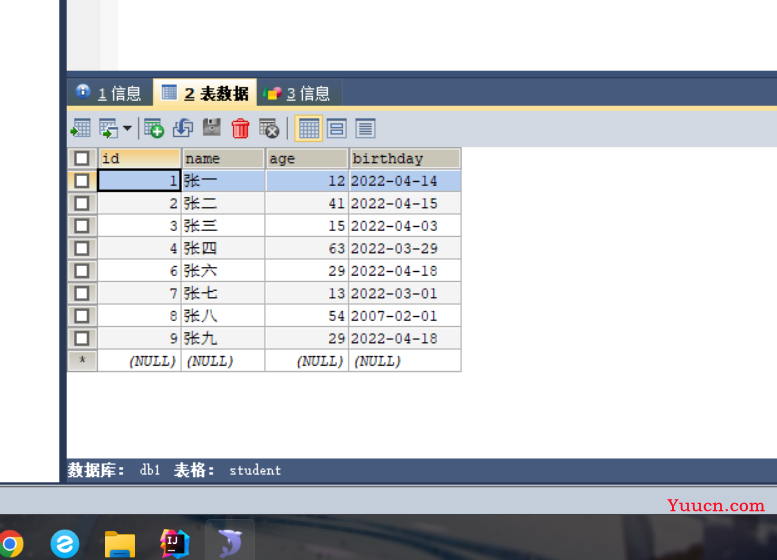The height and width of the screenshot is (560, 777).
Task: Click the birthday cell 2022-03-29
Action: pyautogui.click(x=405, y=248)
